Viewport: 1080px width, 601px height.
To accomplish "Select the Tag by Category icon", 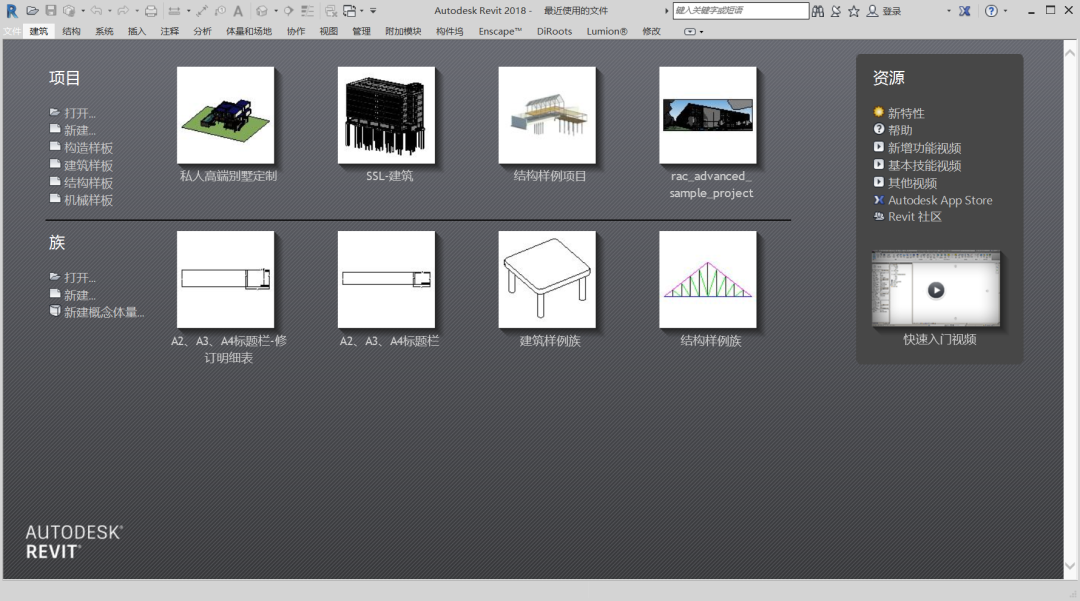I will point(220,11).
